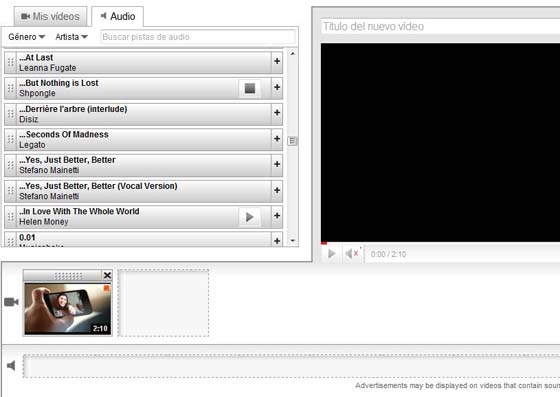Screen dimensions: 560x397
Task: Click the Título del nuevo vídeo field
Action: click(x=441, y=26)
